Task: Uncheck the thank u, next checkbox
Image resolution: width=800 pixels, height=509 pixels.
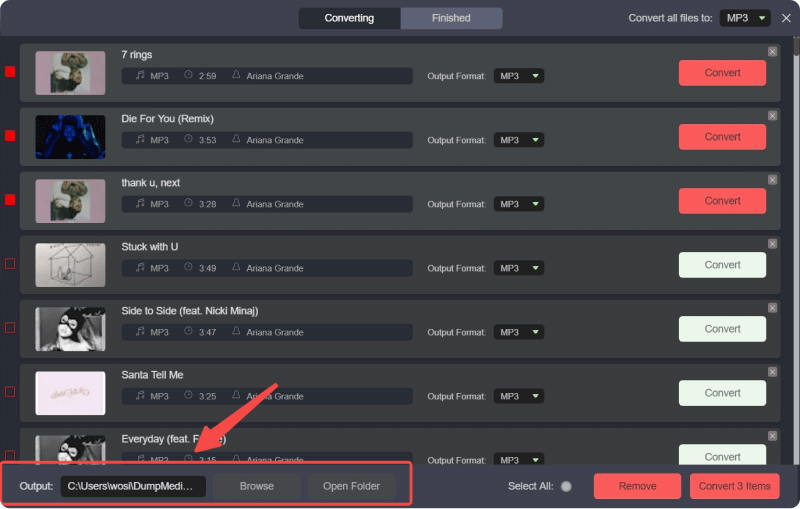Action: tap(10, 200)
